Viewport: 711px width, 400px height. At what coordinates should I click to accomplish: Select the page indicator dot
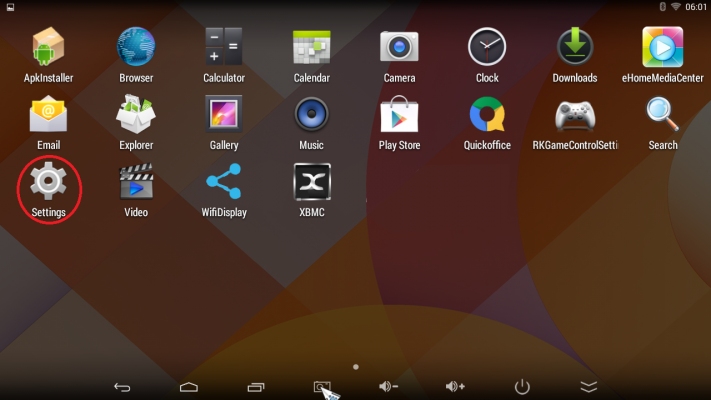[356, 367]
